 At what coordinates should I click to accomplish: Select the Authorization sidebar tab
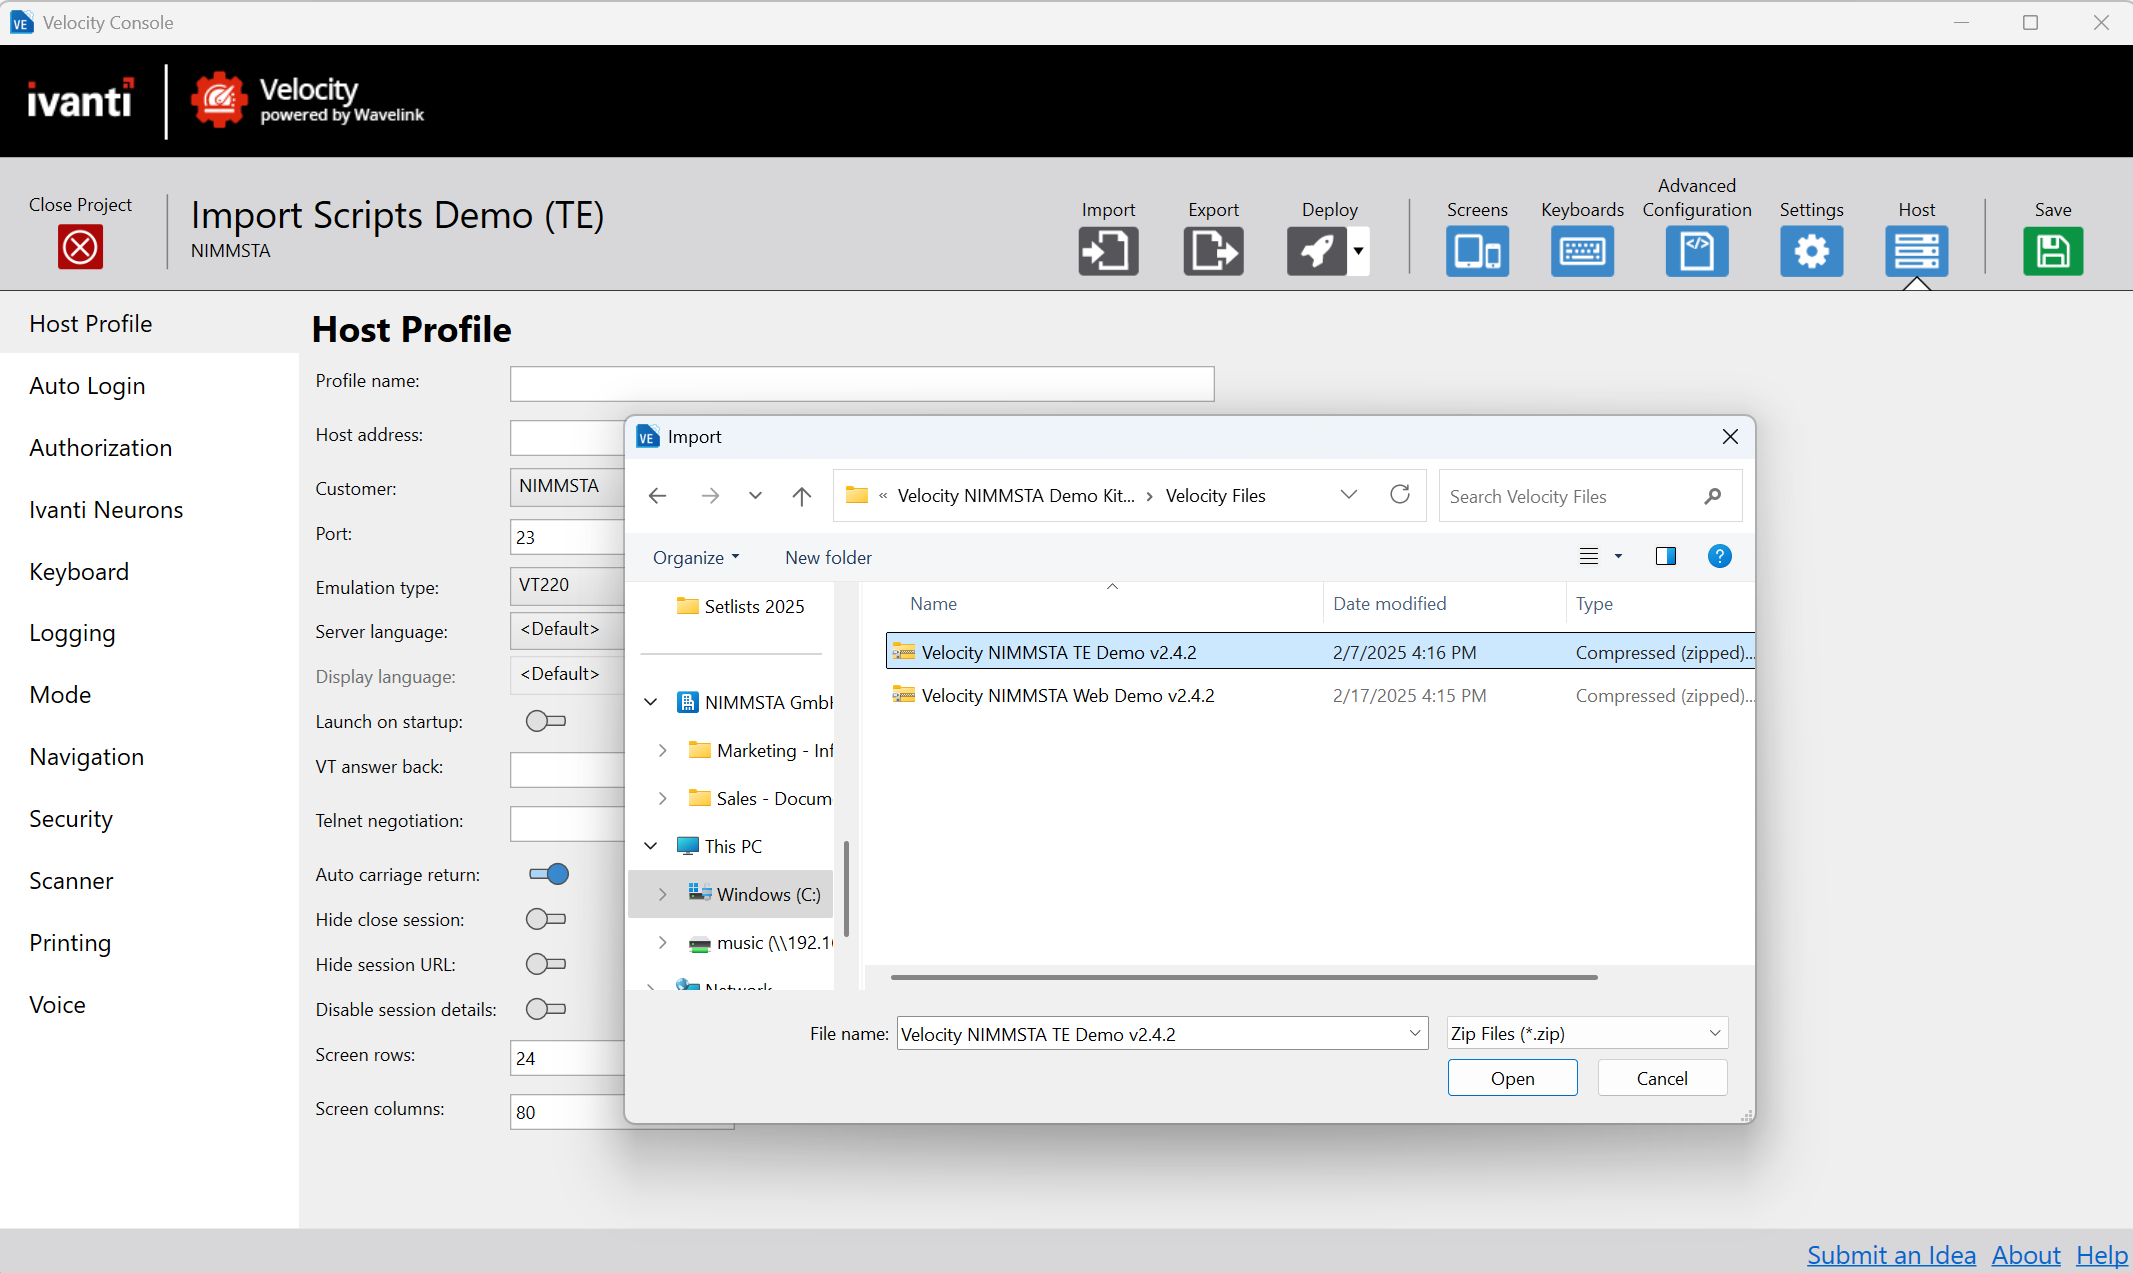[x=150, y=448]
